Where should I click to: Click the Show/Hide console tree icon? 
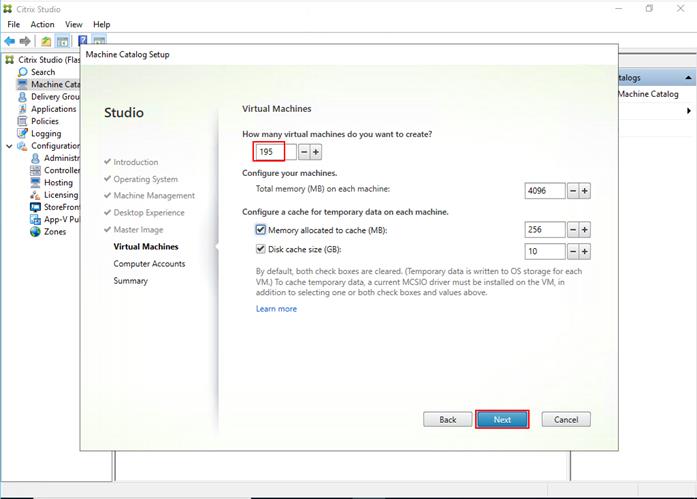(x=62, y=42)
